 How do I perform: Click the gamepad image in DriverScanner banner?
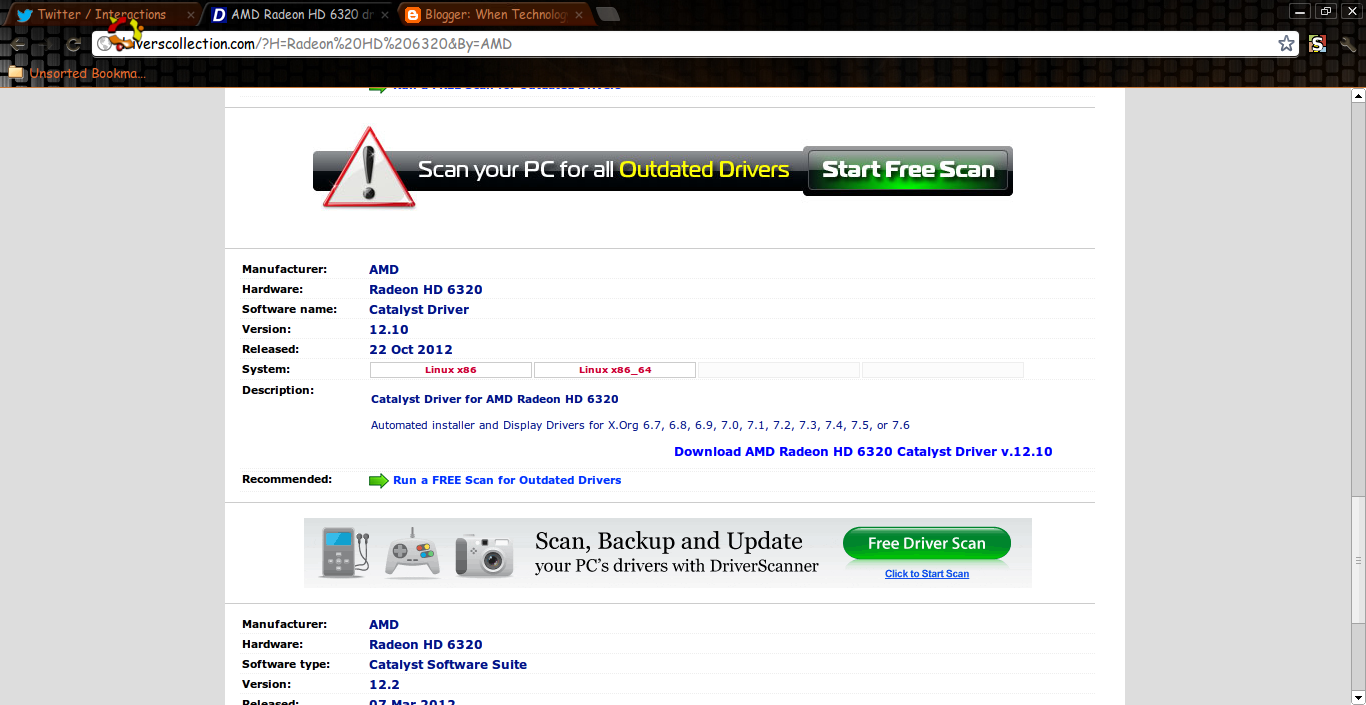coord(413,552)
